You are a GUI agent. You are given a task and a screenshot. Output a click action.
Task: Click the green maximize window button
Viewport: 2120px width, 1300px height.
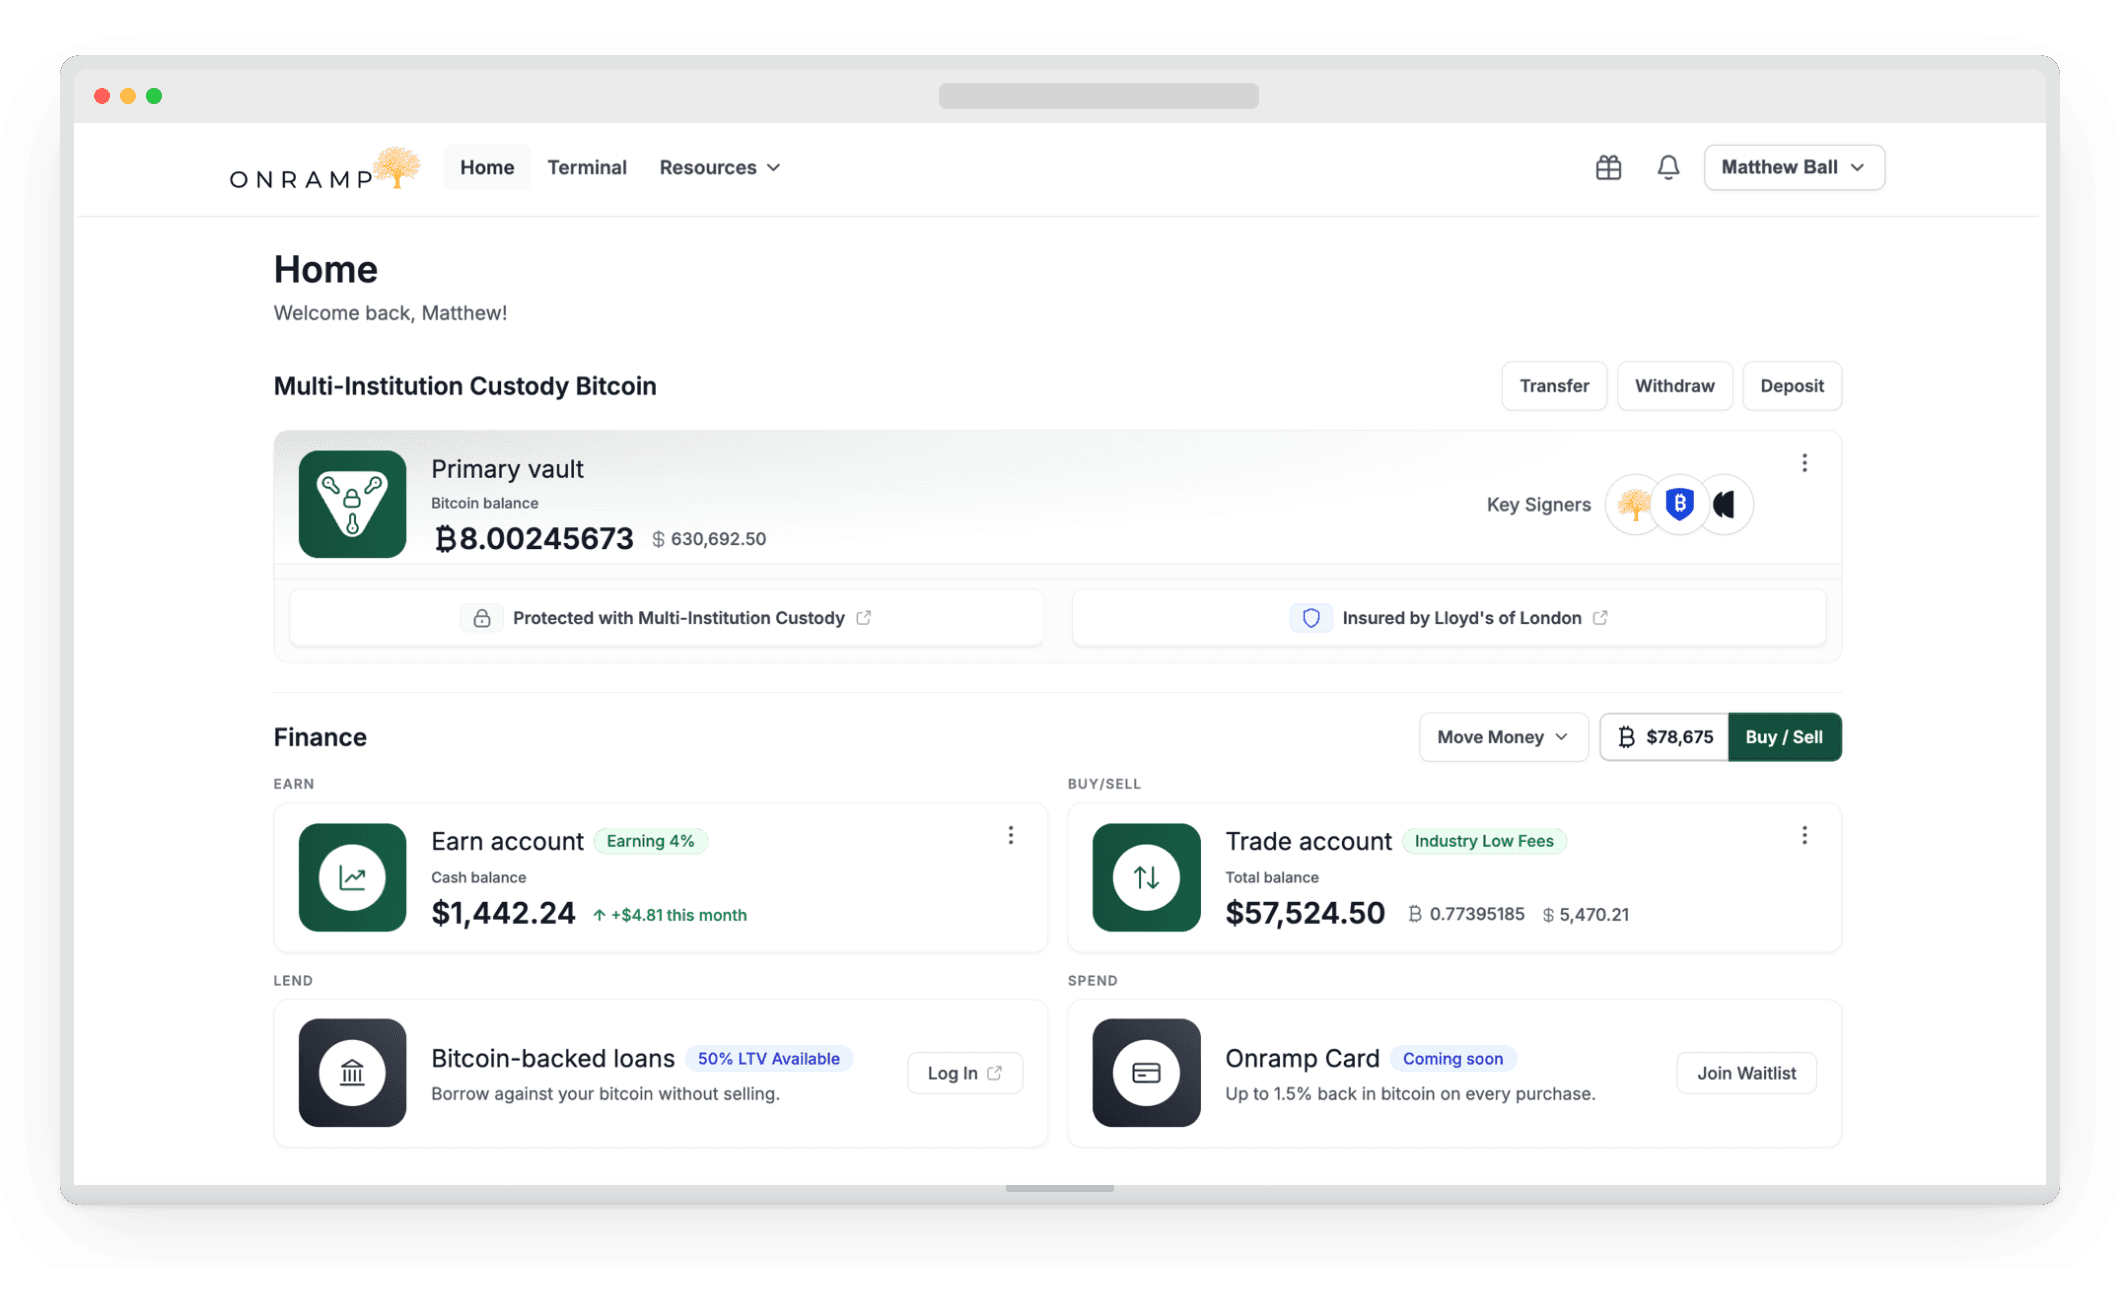[154, 96]
